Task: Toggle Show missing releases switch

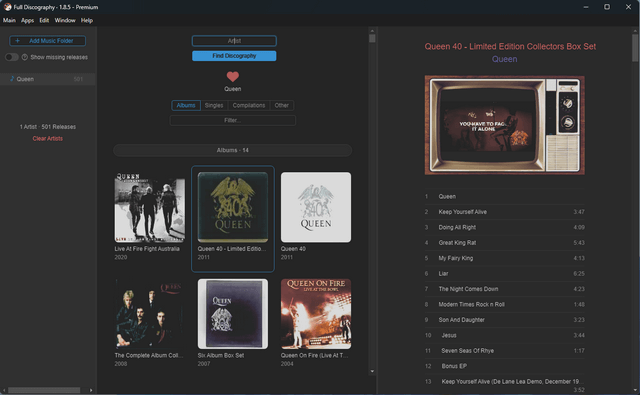Action: 12,57
